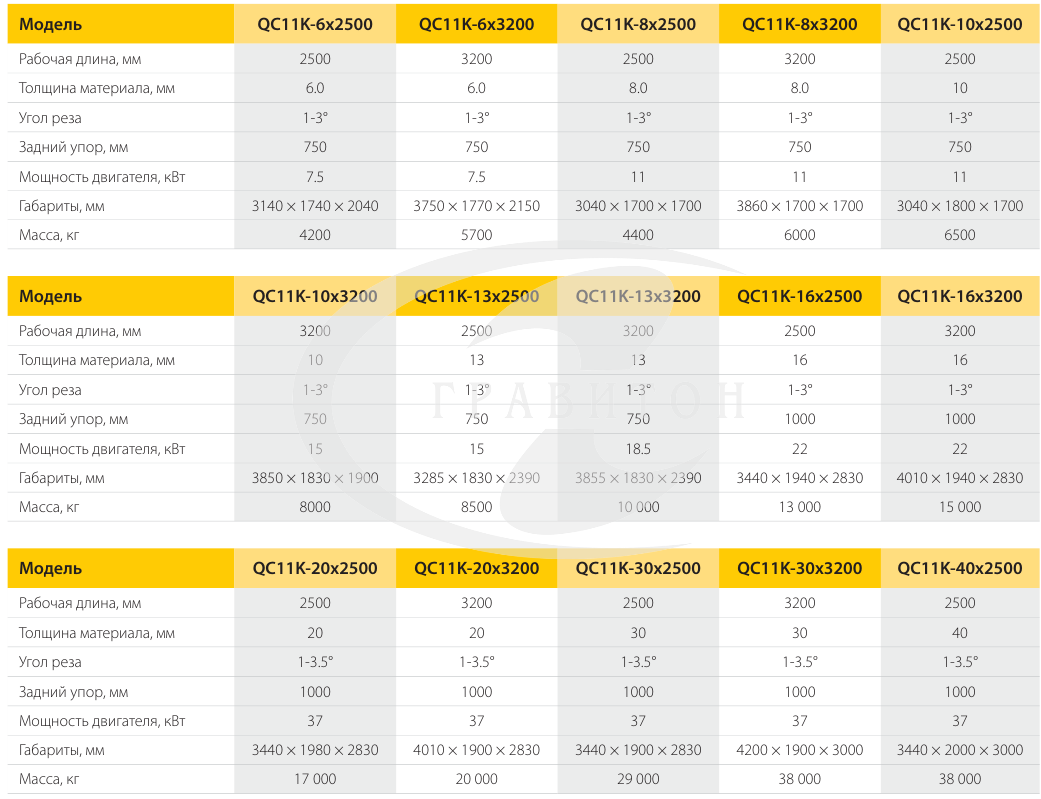Select the QC11K-8x3200 model header
Image resolution: width=1041 pixels, height=799 pixels.
(799, 25)
